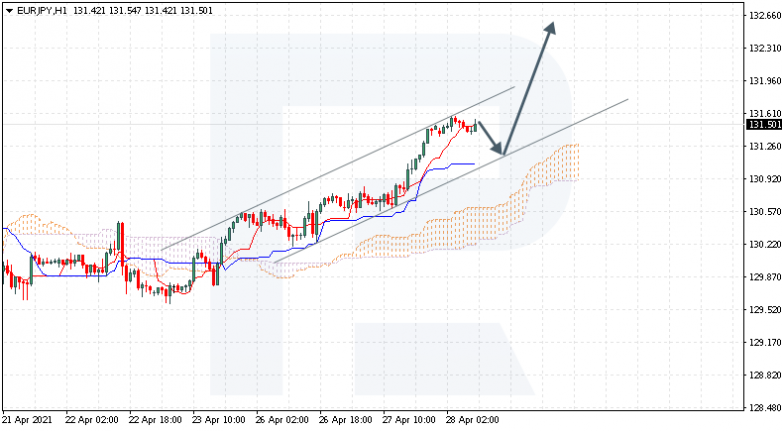
Task: Select price axis label 131.960
Action: [765, 81]
